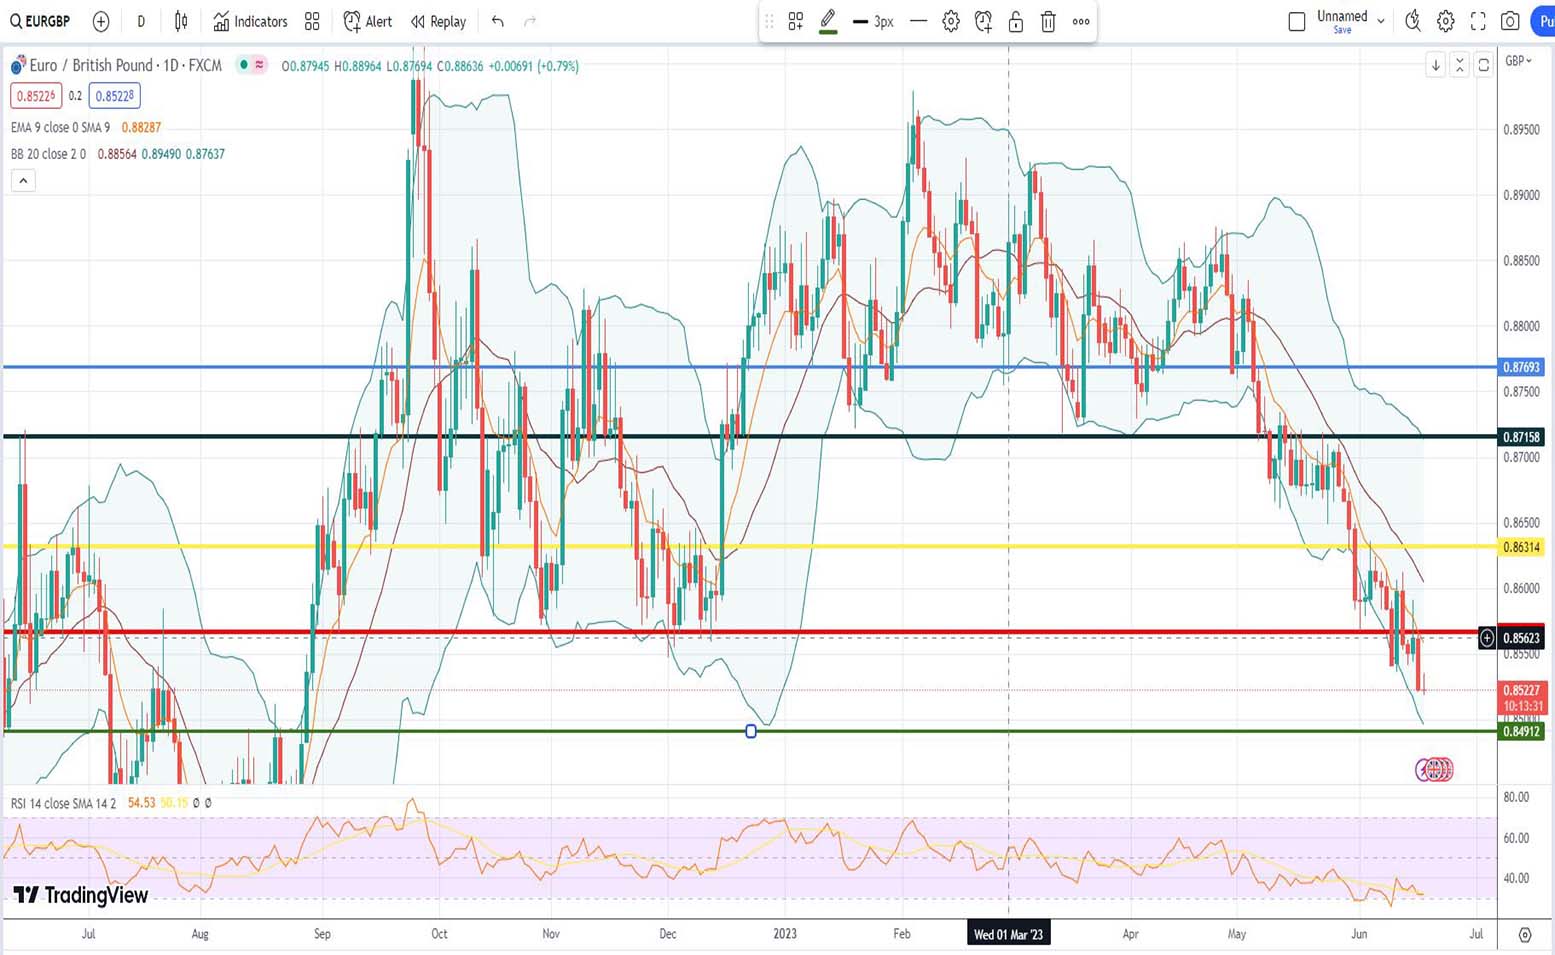Toggle lock on the selected drawing
The image size is (1555, 955).
point(1015,21)
